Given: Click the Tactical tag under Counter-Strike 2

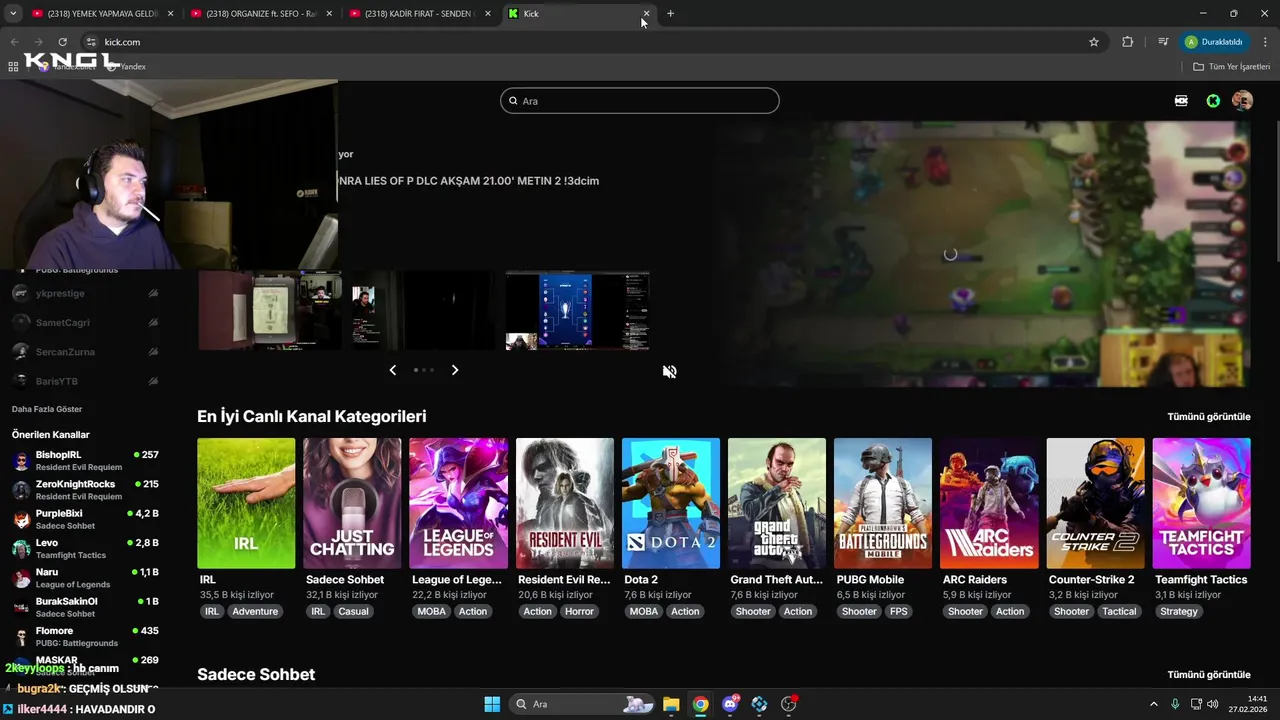Looking at the screenshot, I should click(1119, 611).
